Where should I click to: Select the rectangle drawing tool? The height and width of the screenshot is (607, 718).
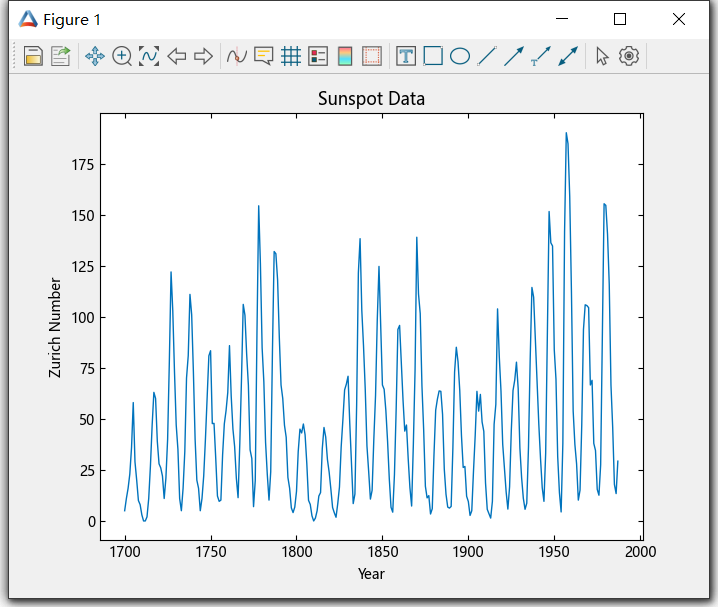433,56
